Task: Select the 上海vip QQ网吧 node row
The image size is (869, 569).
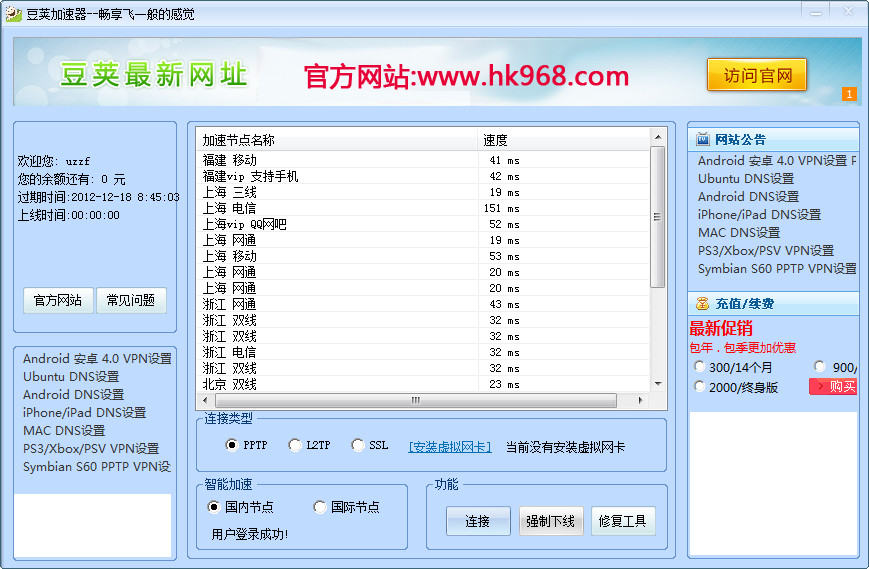Action: click(x=423, y=224)
